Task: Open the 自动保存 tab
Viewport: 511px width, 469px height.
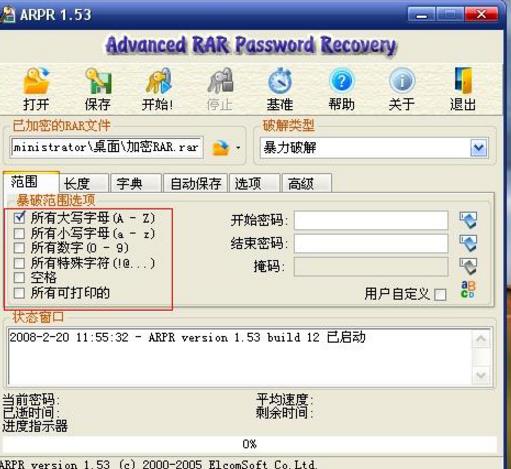Action: point(195,183)
